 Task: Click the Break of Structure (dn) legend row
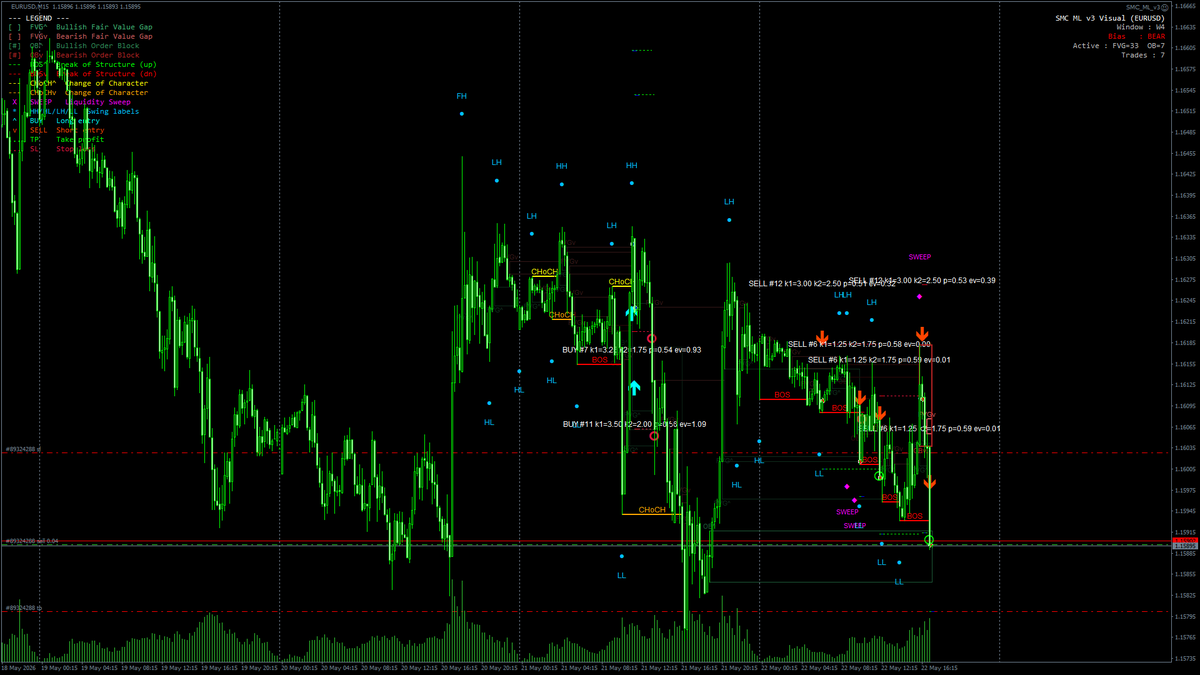pos(83,74)
